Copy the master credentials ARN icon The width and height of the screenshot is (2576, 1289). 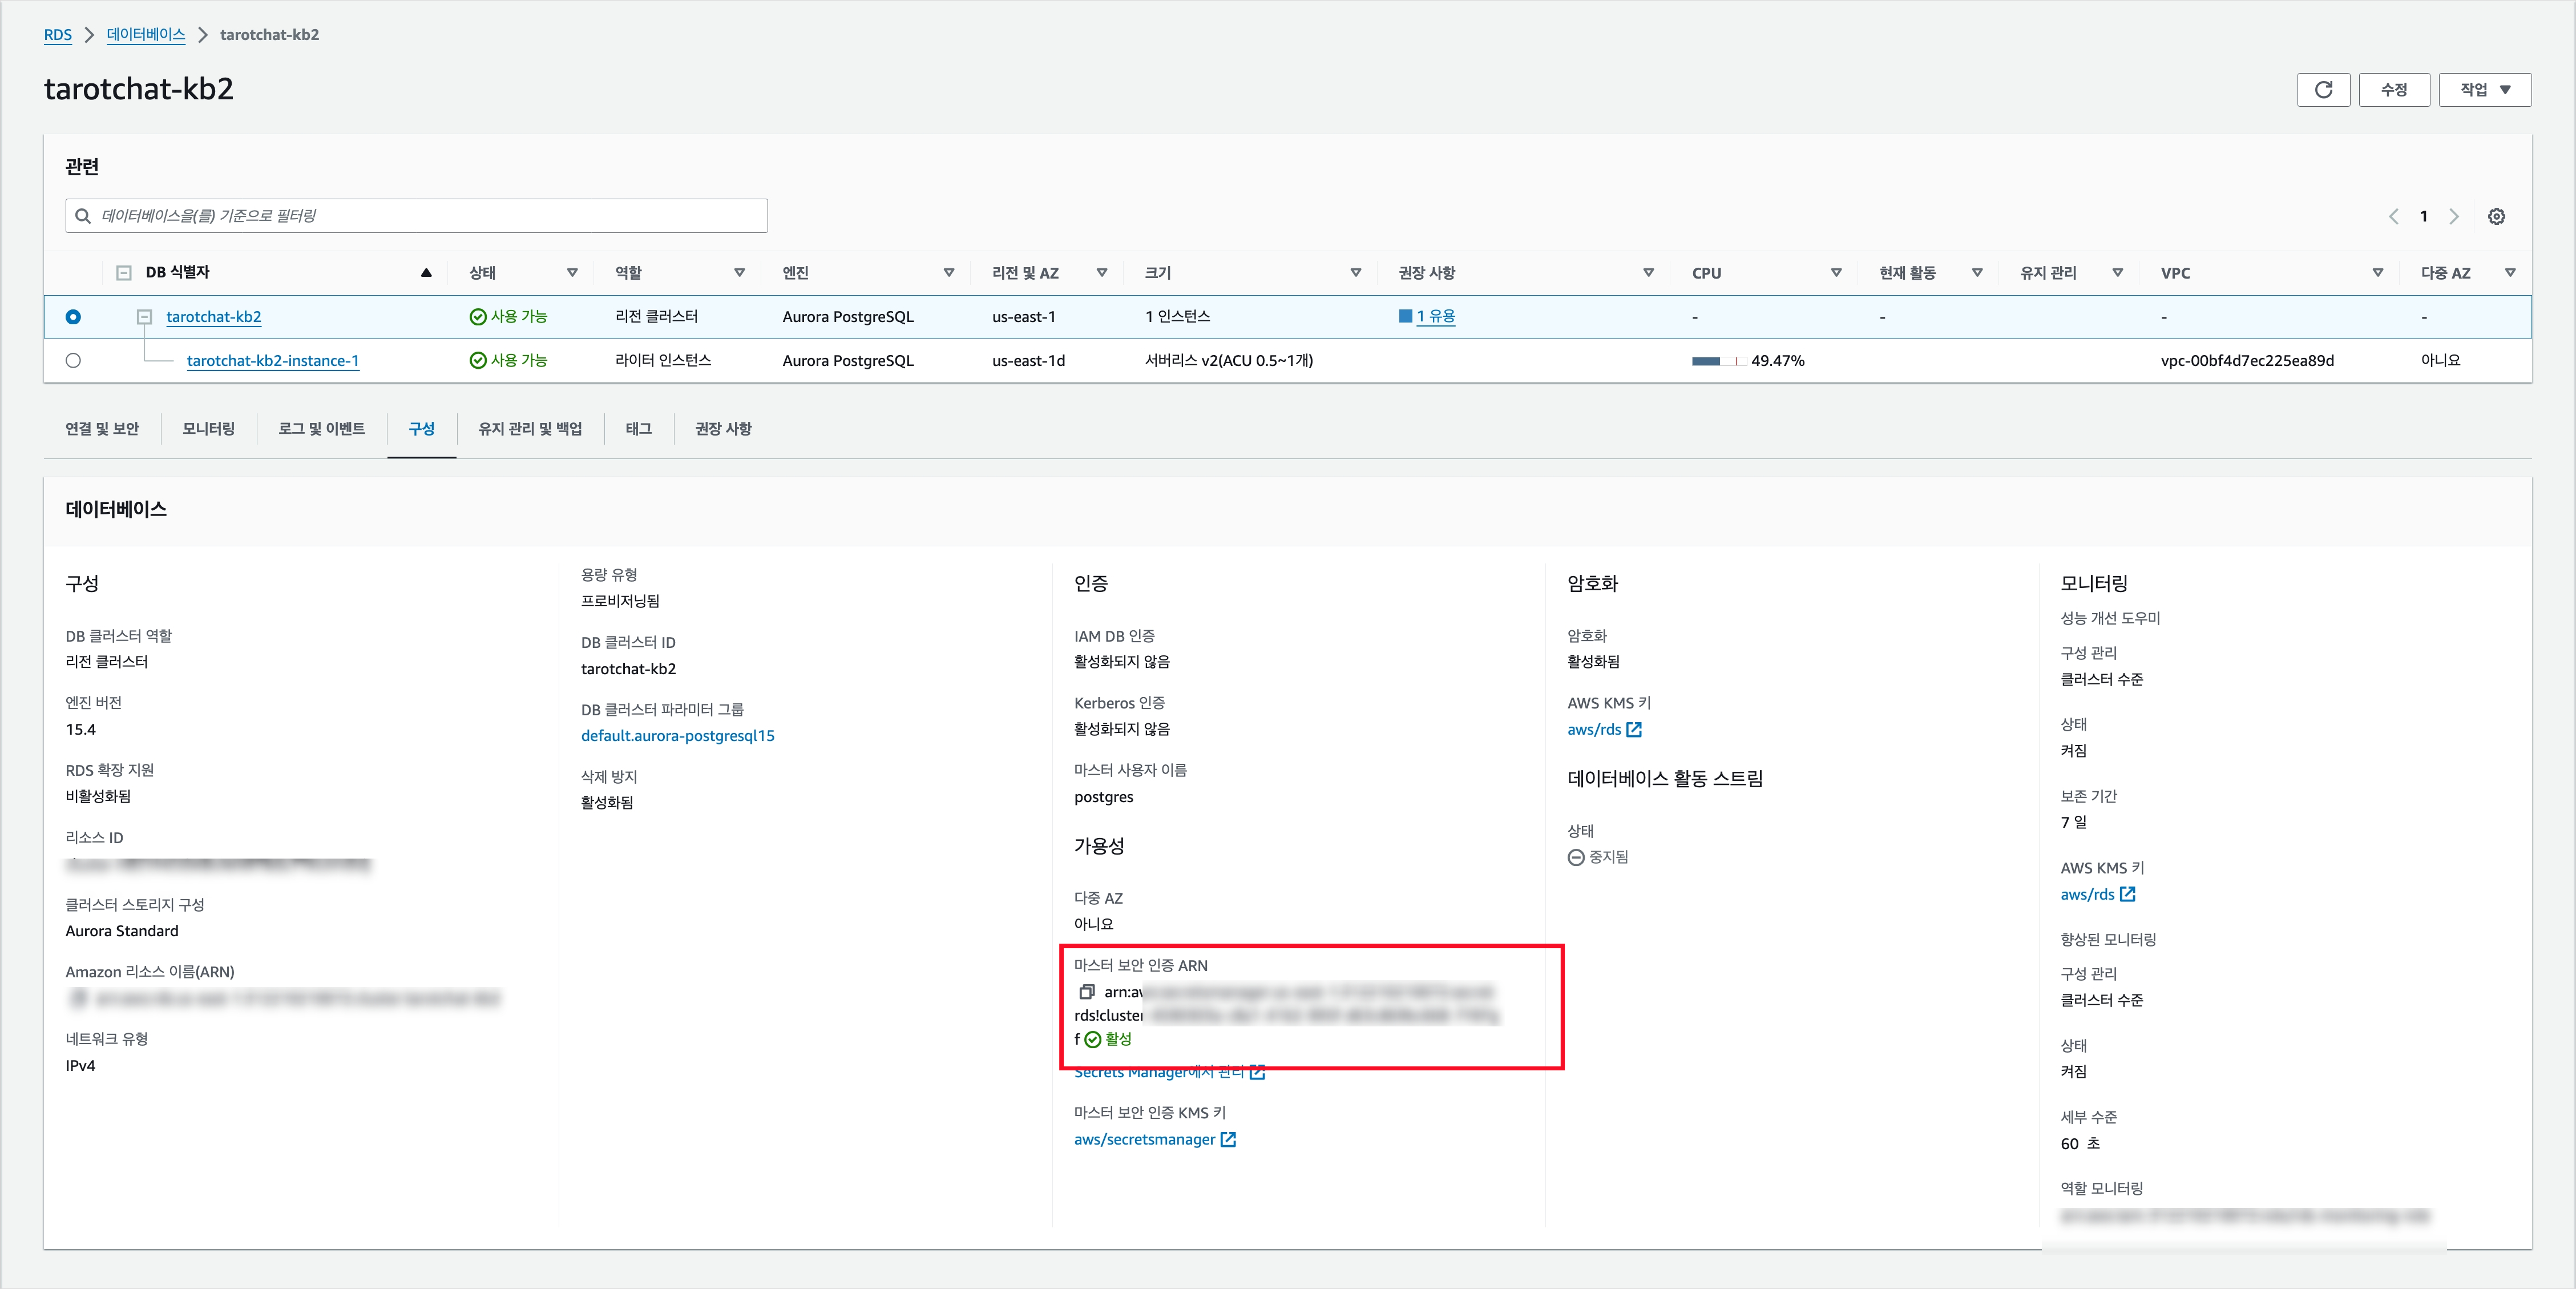(1086, 992)
